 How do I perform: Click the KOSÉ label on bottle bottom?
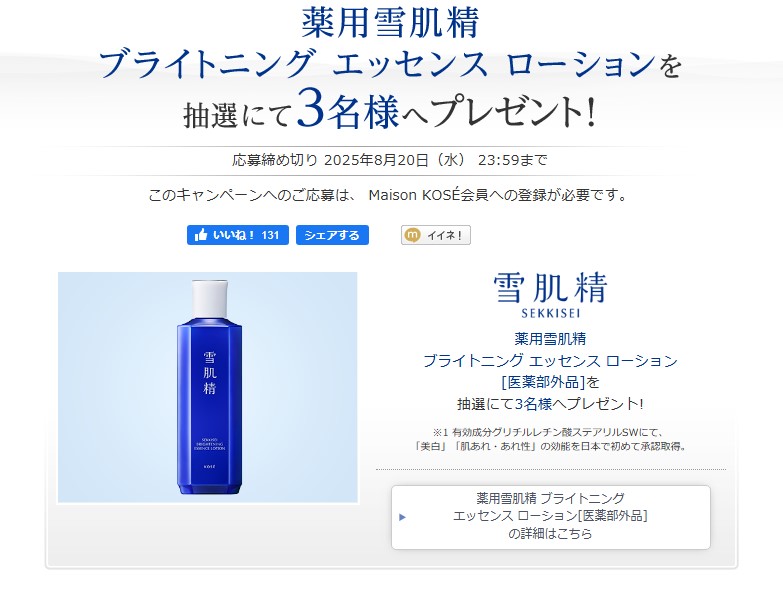pos(210,466)
